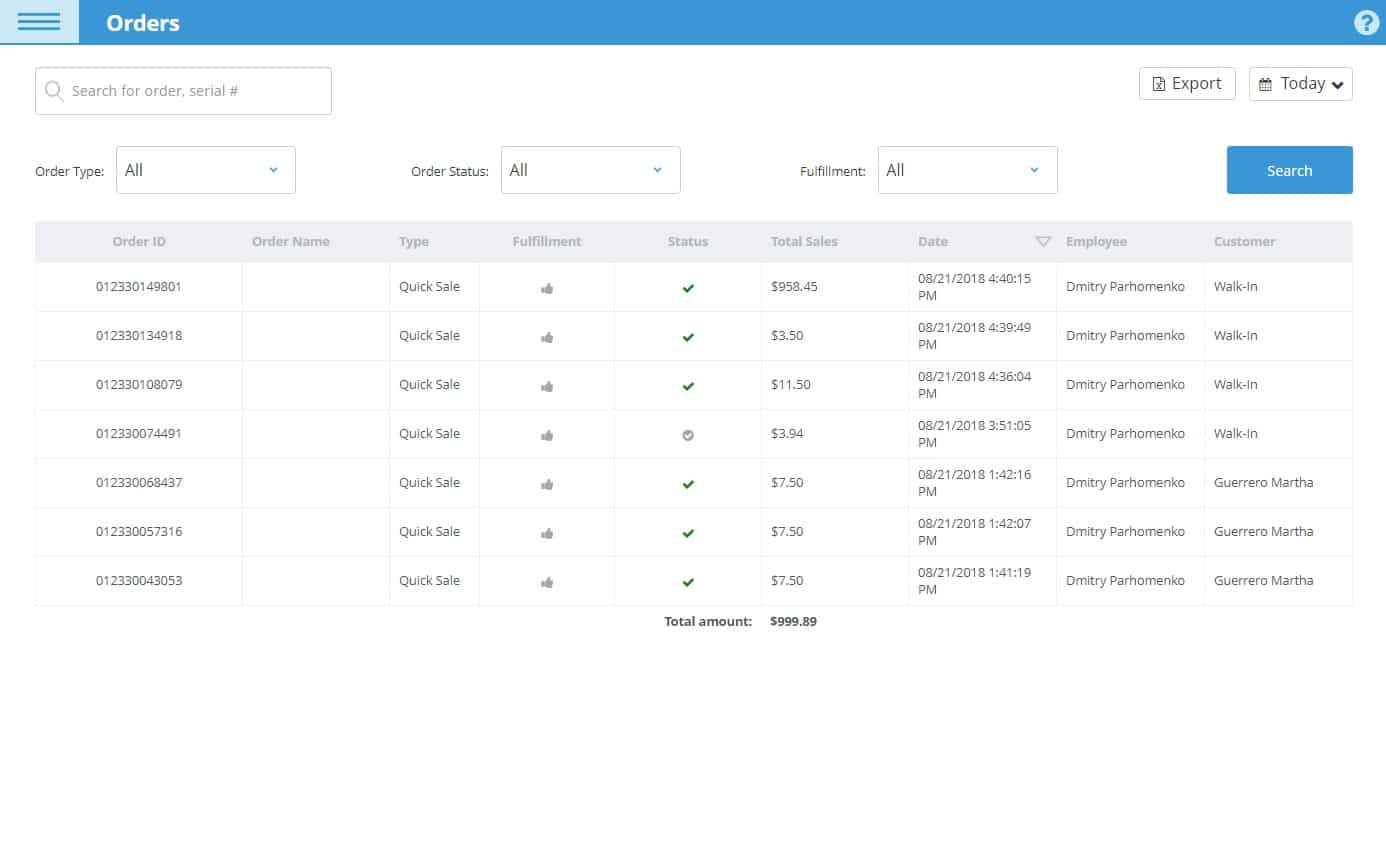Open the help question mark icon
Viewport: 1386px width, 867px height.
pyautogui.click(x=1366, y=23)
